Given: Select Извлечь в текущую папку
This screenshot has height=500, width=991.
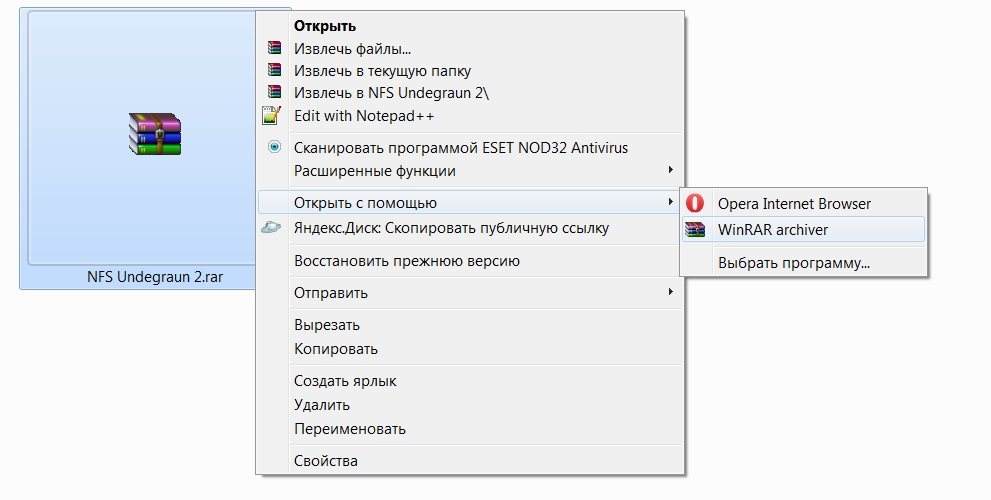Looking at the screenshot, I should click(471, 71).
